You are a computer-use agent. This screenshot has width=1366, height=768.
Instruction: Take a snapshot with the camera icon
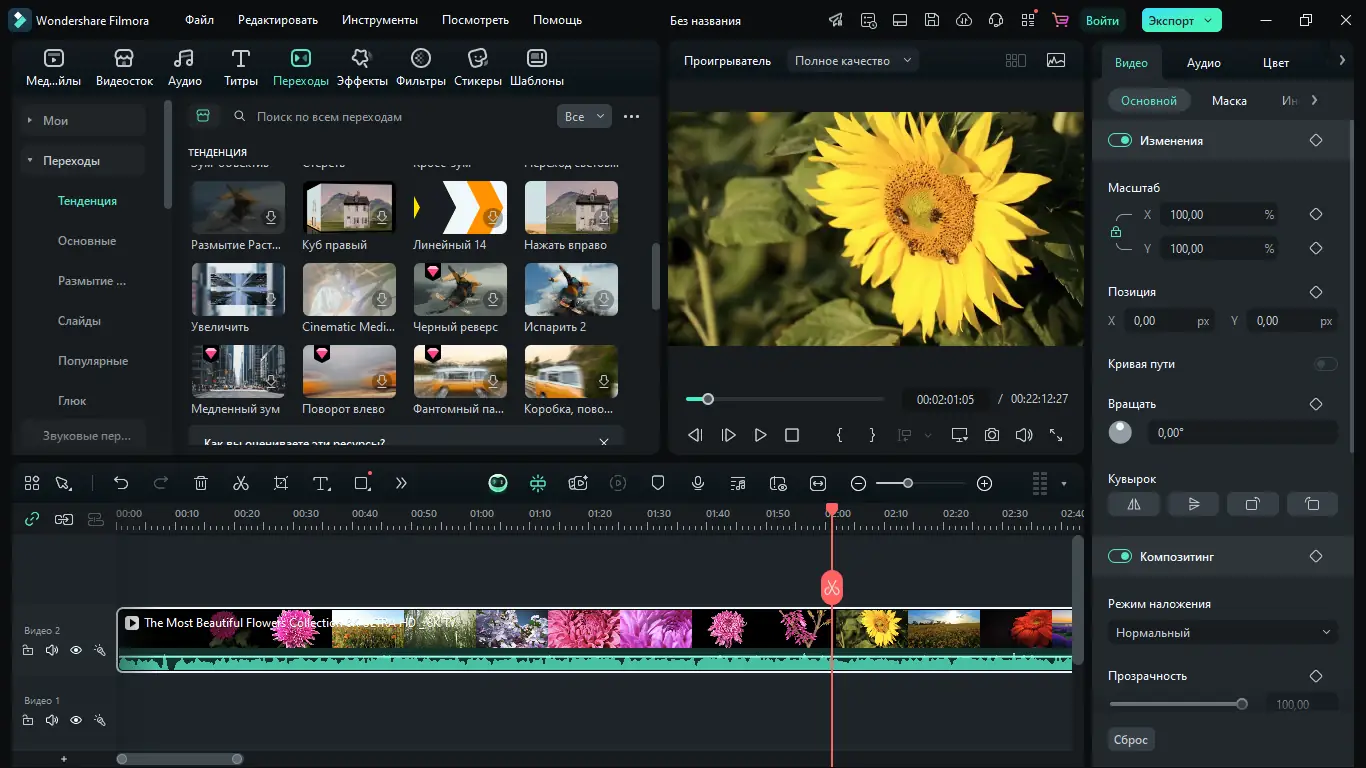(991, 435)
